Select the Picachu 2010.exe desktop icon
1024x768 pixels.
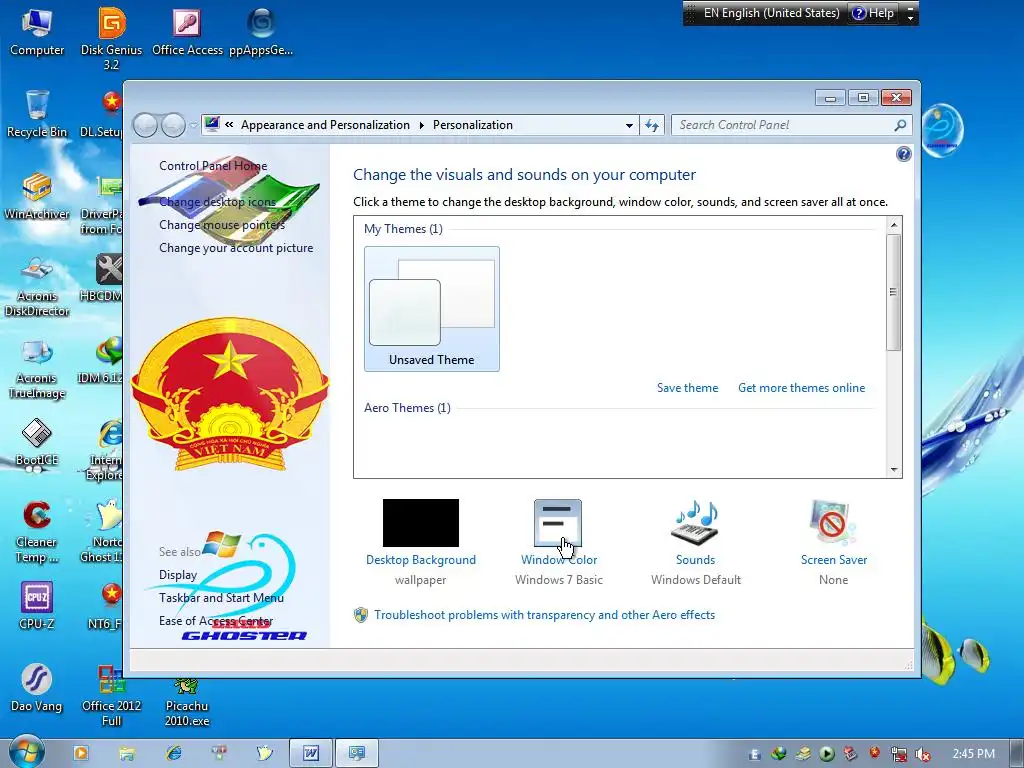click(187, 702)
